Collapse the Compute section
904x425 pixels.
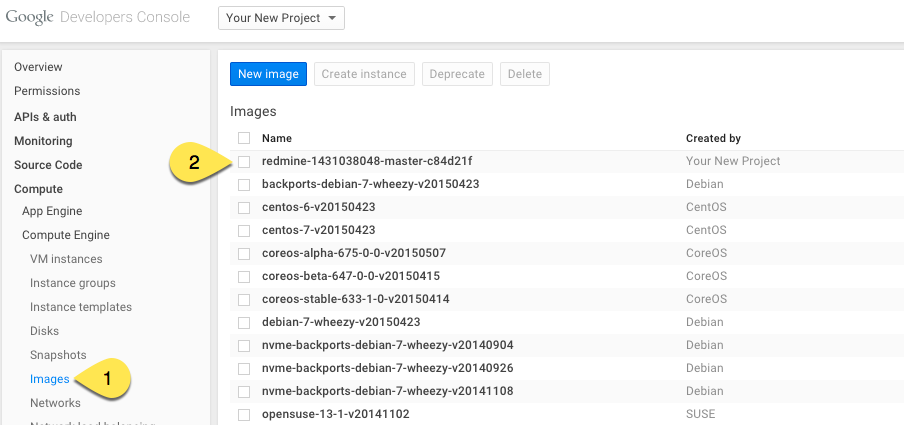(38, 189)
